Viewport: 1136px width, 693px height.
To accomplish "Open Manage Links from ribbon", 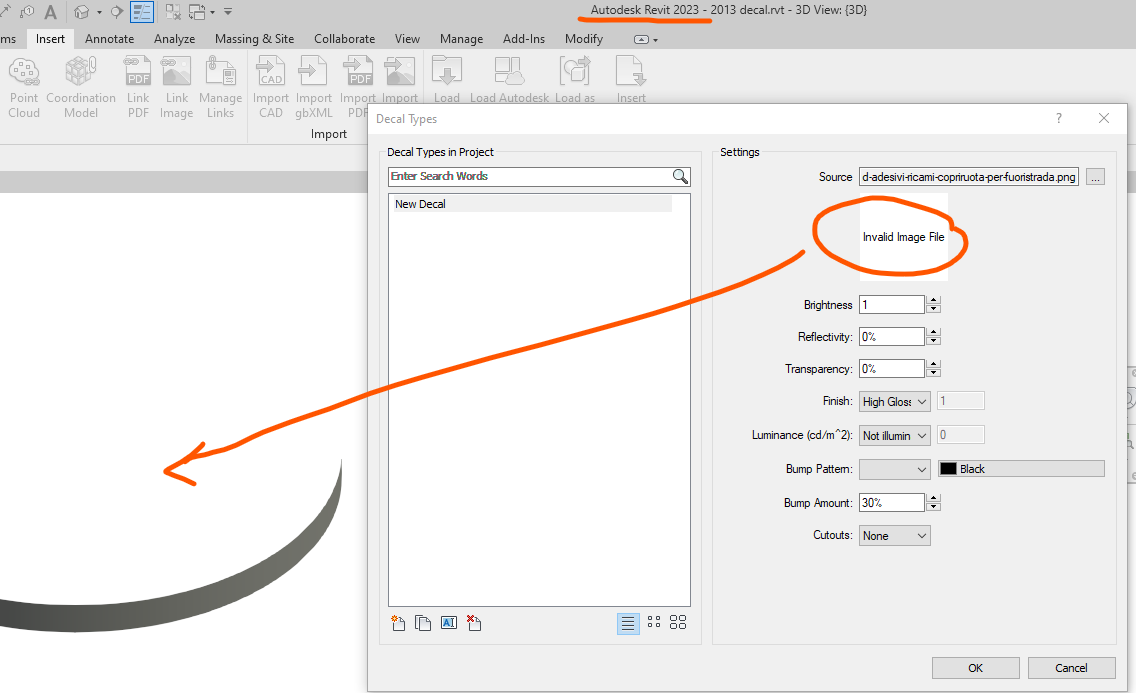I will tap(220, 72).
